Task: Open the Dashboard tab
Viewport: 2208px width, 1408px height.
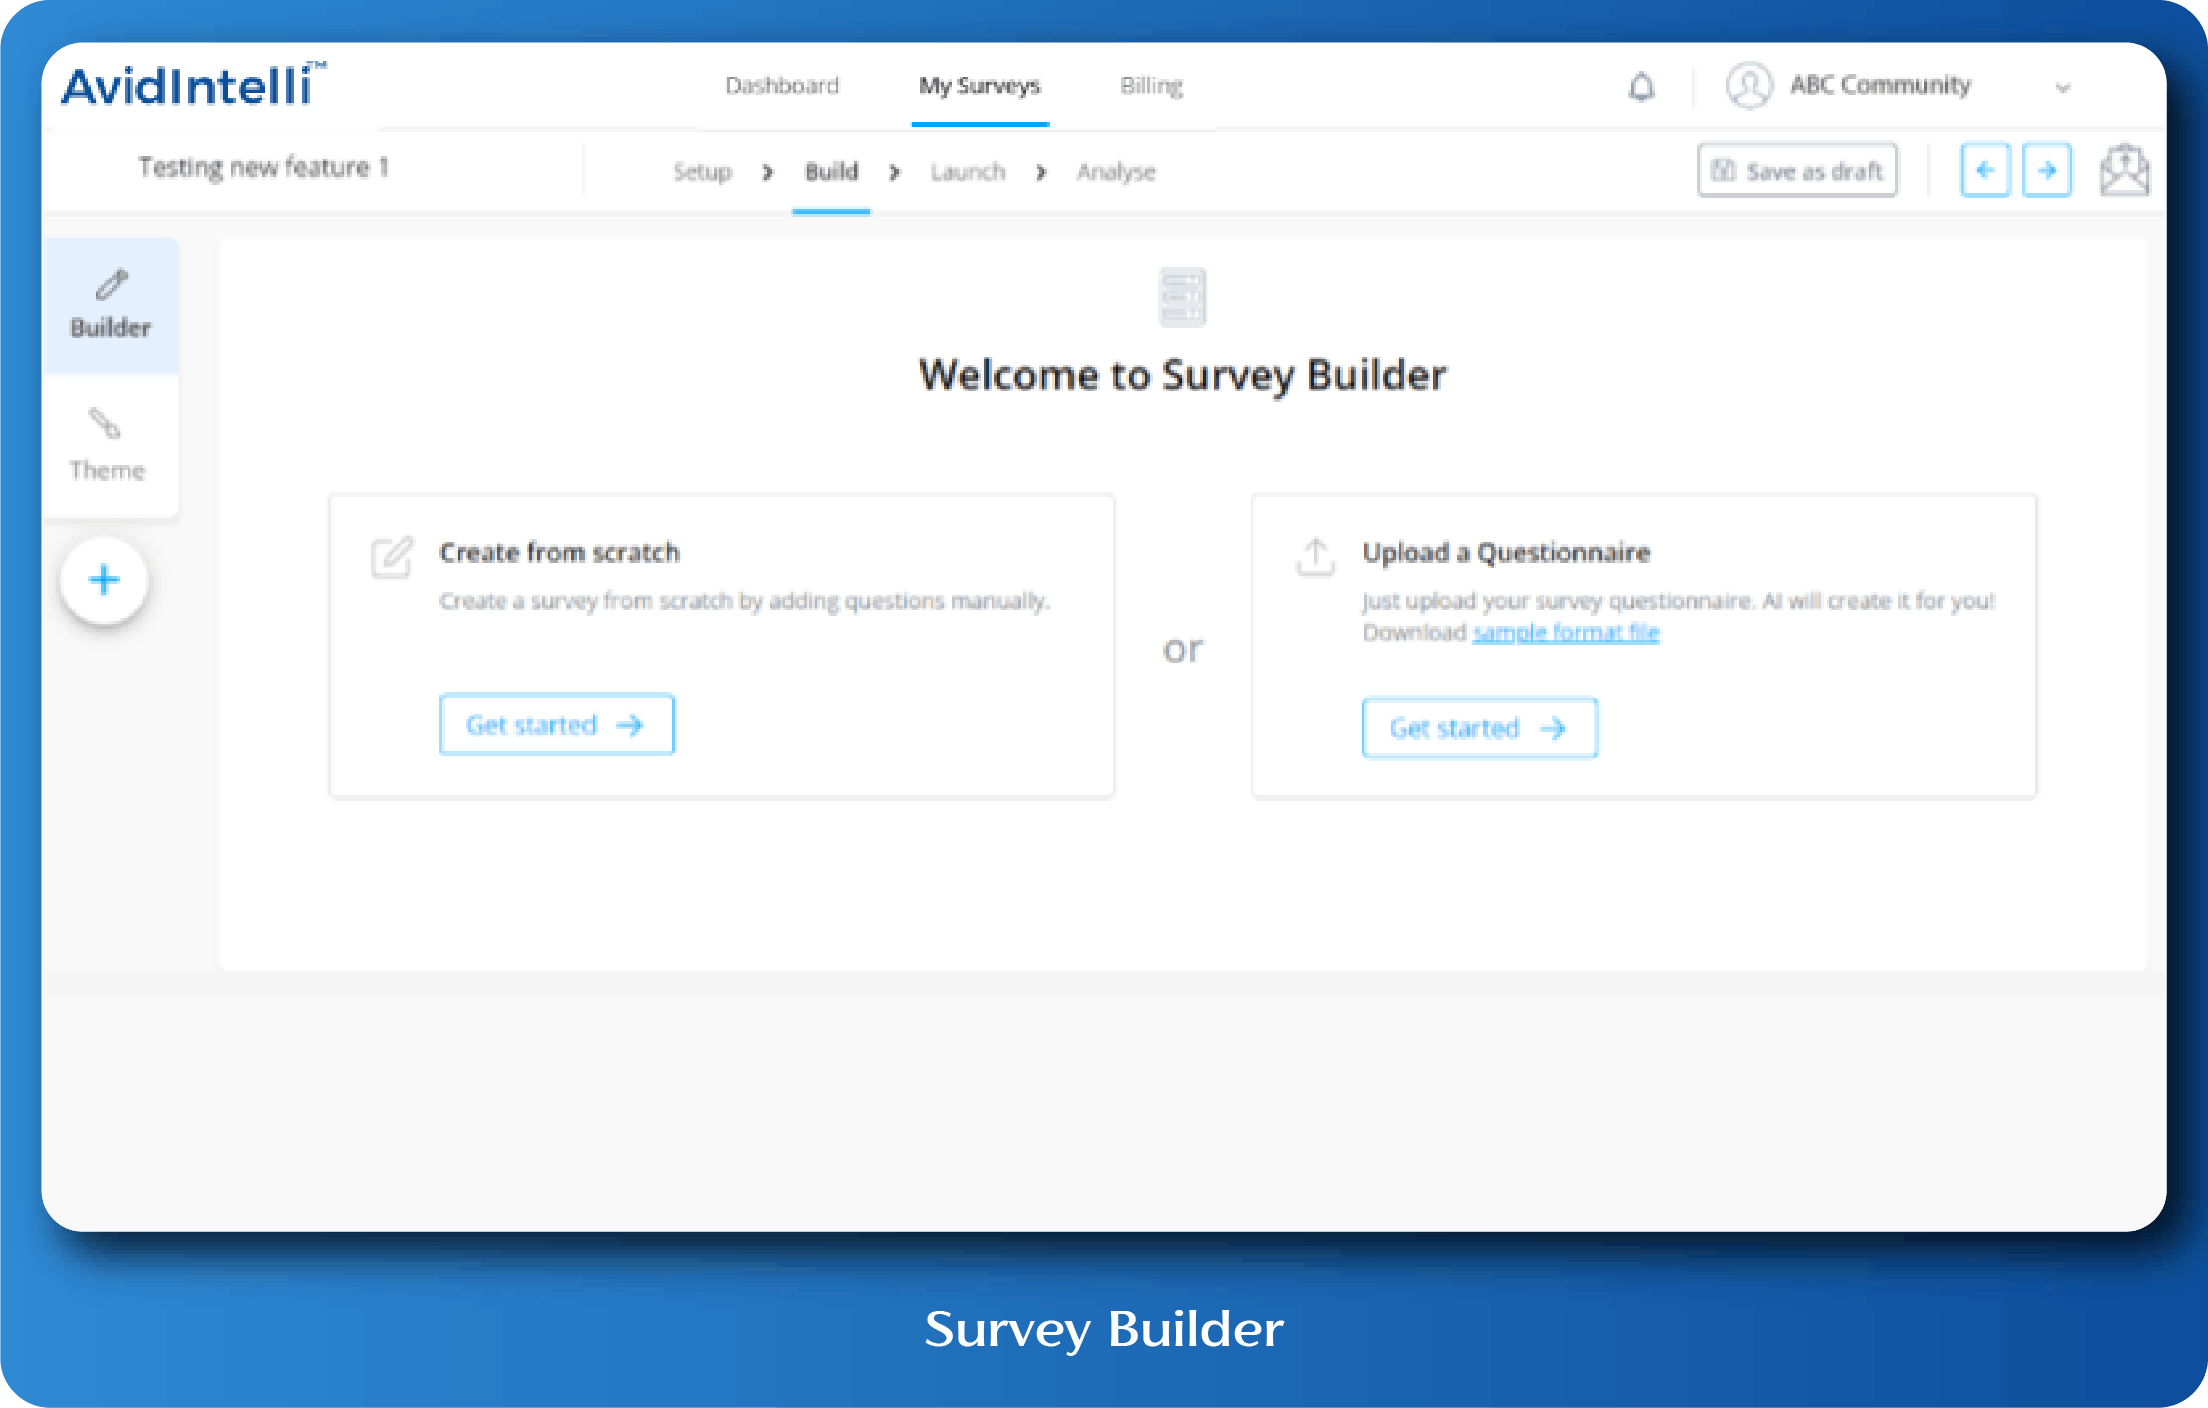Action: (x=782, y=86)
